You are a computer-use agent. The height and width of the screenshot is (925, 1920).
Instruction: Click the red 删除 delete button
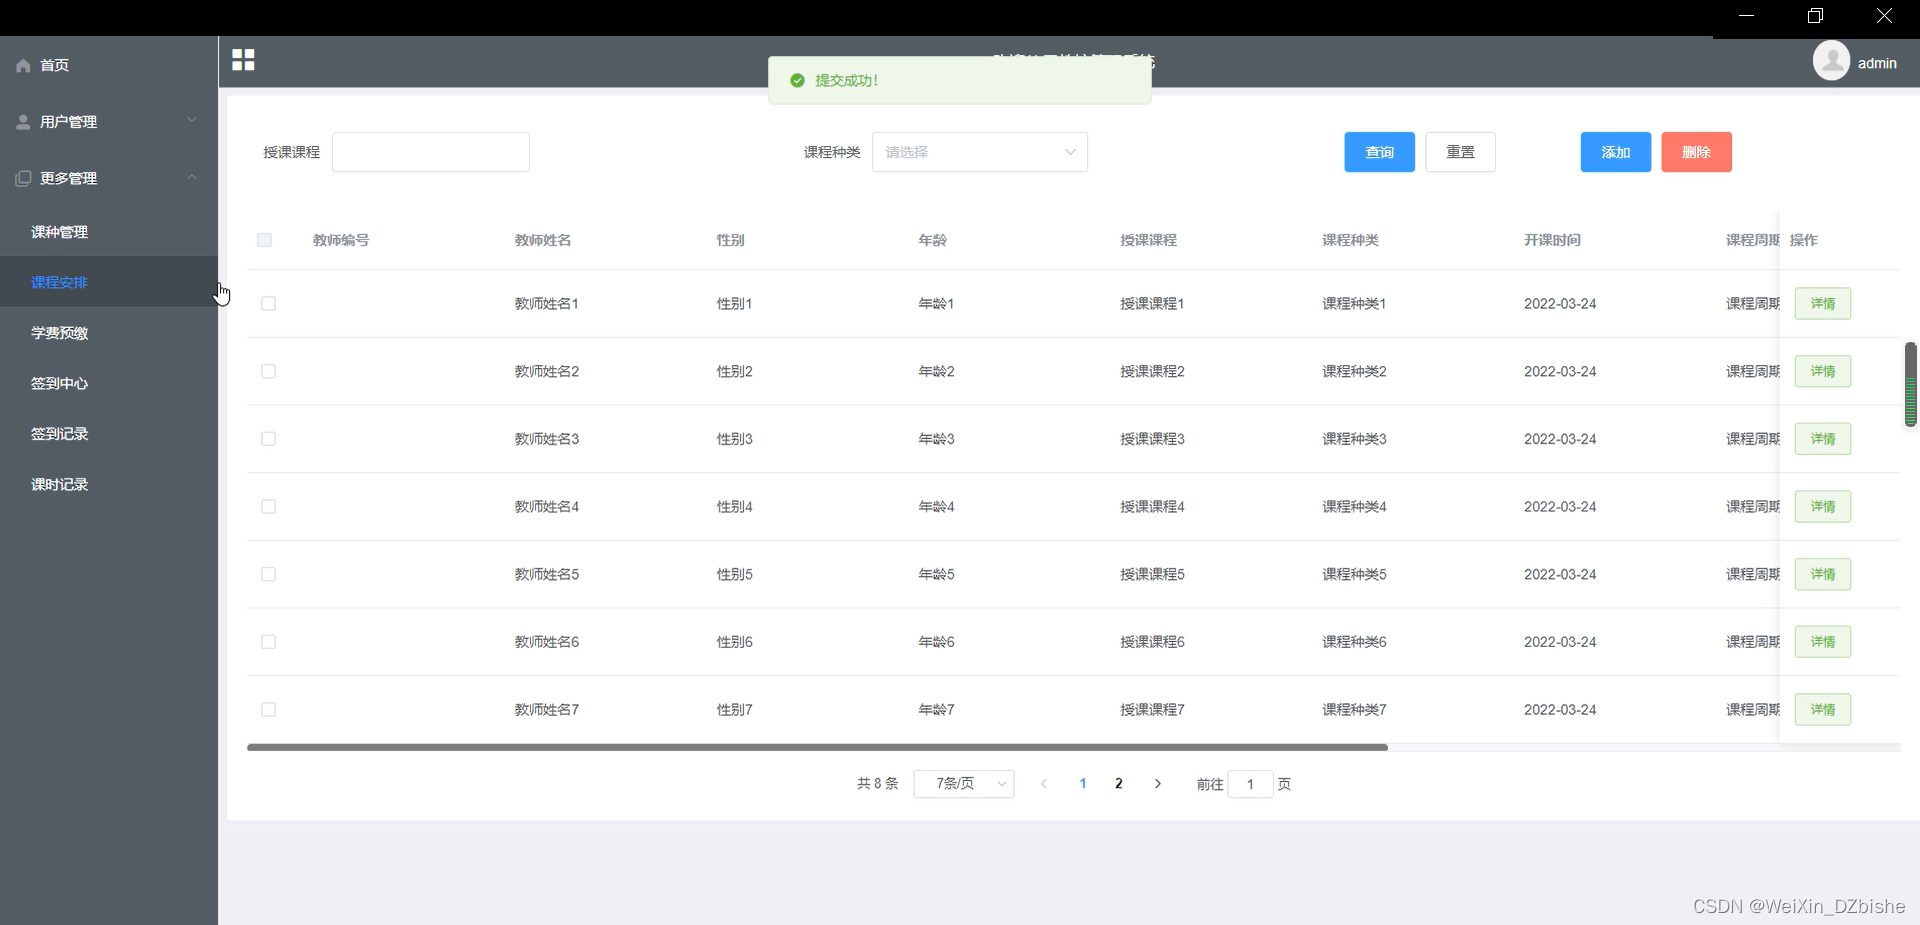[x=1696, y=152]
